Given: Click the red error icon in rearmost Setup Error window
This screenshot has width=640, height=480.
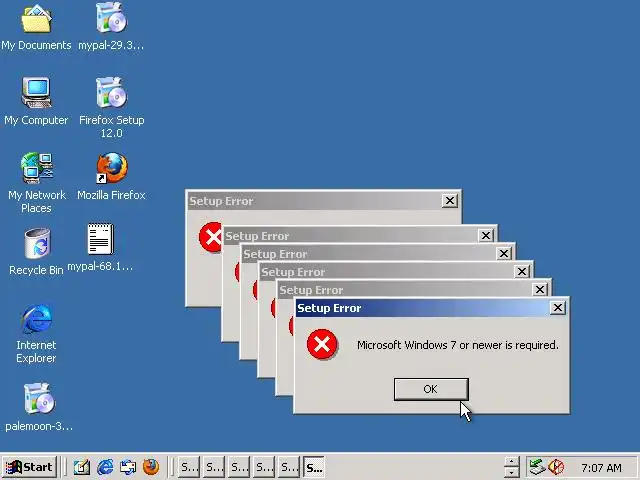Looking at the screenshot, I should pos(210,237).
